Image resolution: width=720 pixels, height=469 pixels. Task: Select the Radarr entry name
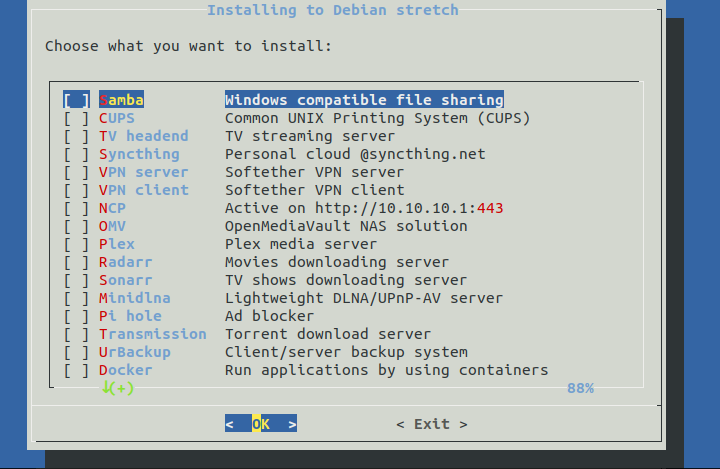tap(125, 262)
